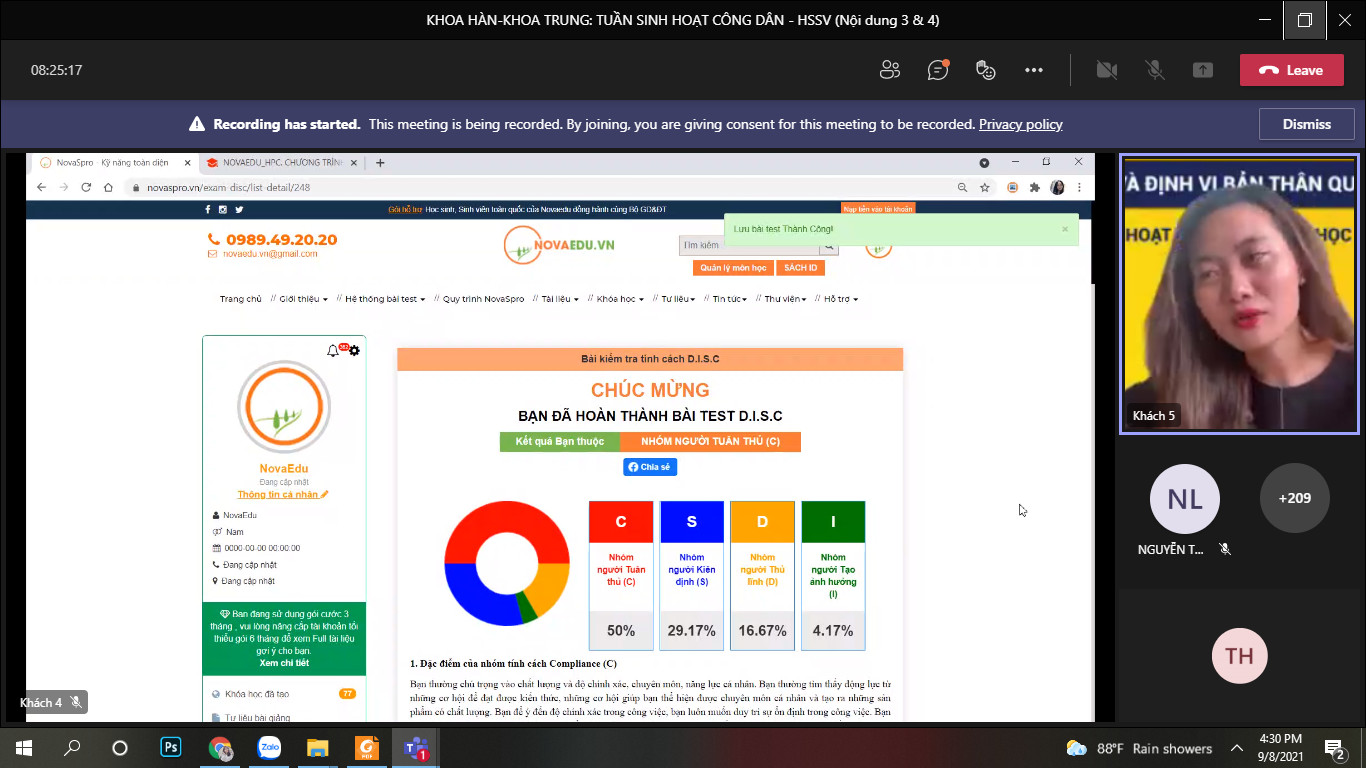Image resolution: width=1366 pixels, height=768 pixels.
Task: Open the participants list icon
Action: [x=889, y=70]
